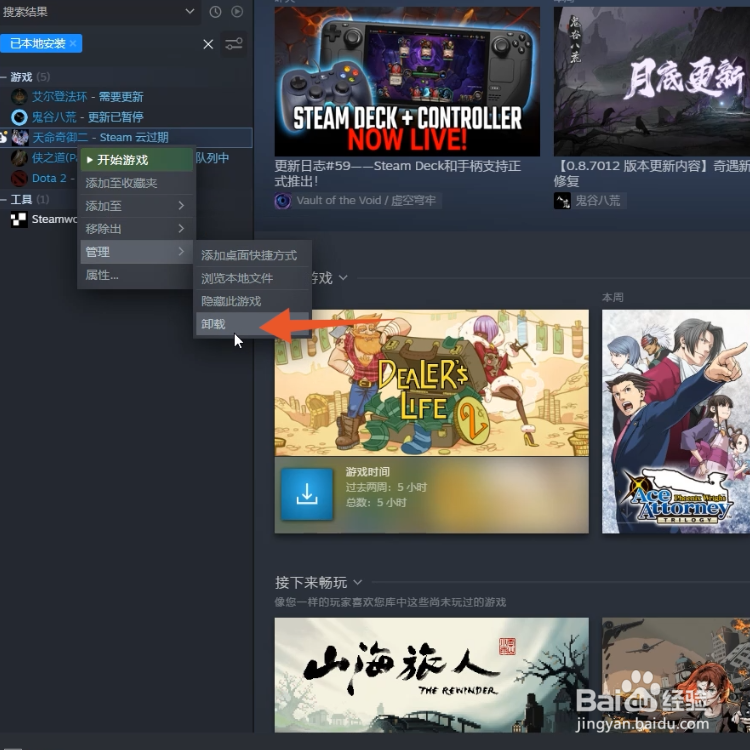This screenshot has width=750, height=750.
Task: Open the 管理 submenu entry
Action: click(137, 252)
